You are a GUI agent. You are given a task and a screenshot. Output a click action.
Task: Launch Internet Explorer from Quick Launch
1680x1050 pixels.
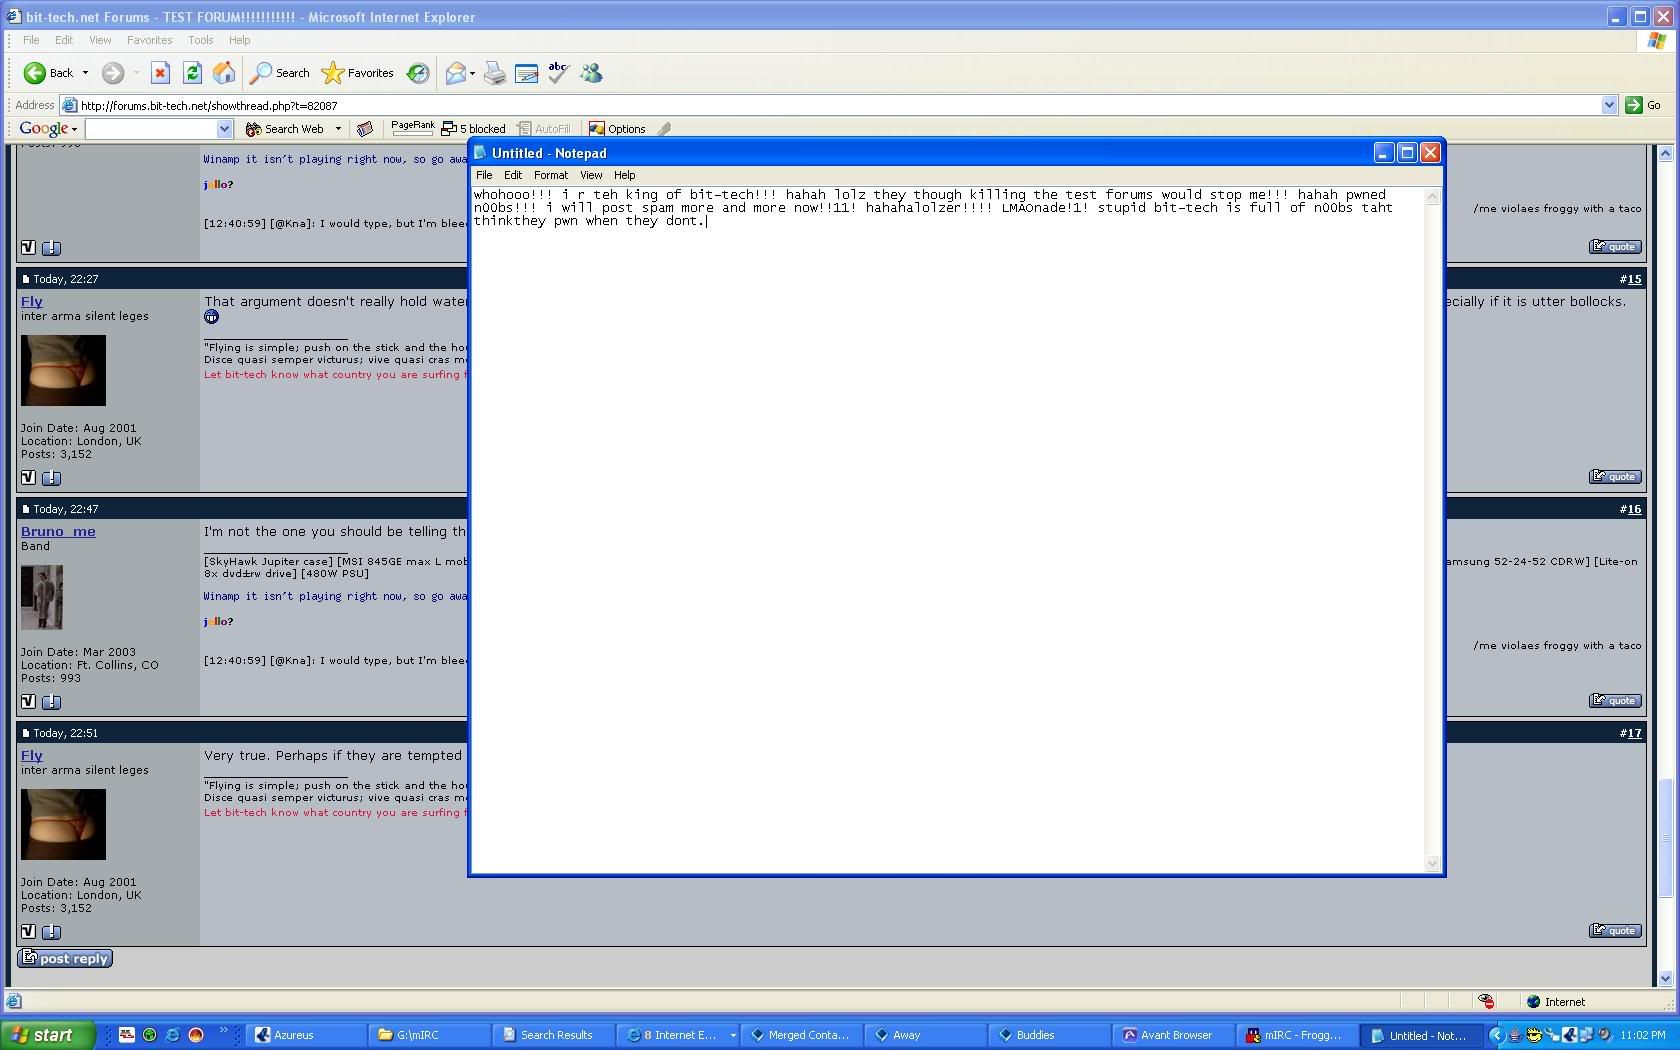click(x=173, y=1035)
